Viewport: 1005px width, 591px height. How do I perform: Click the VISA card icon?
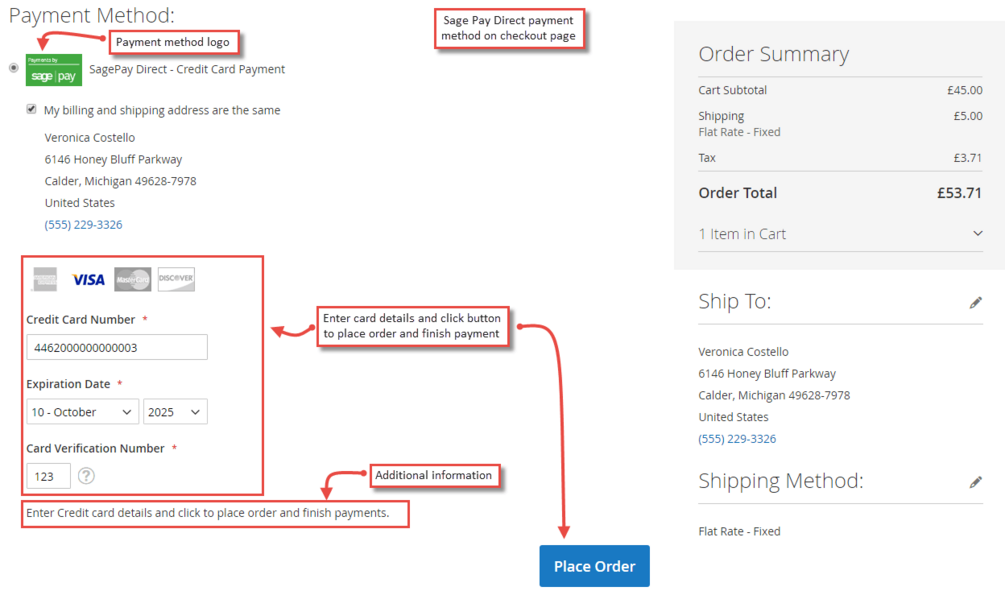pyautogui.click(x=88, y=279)
